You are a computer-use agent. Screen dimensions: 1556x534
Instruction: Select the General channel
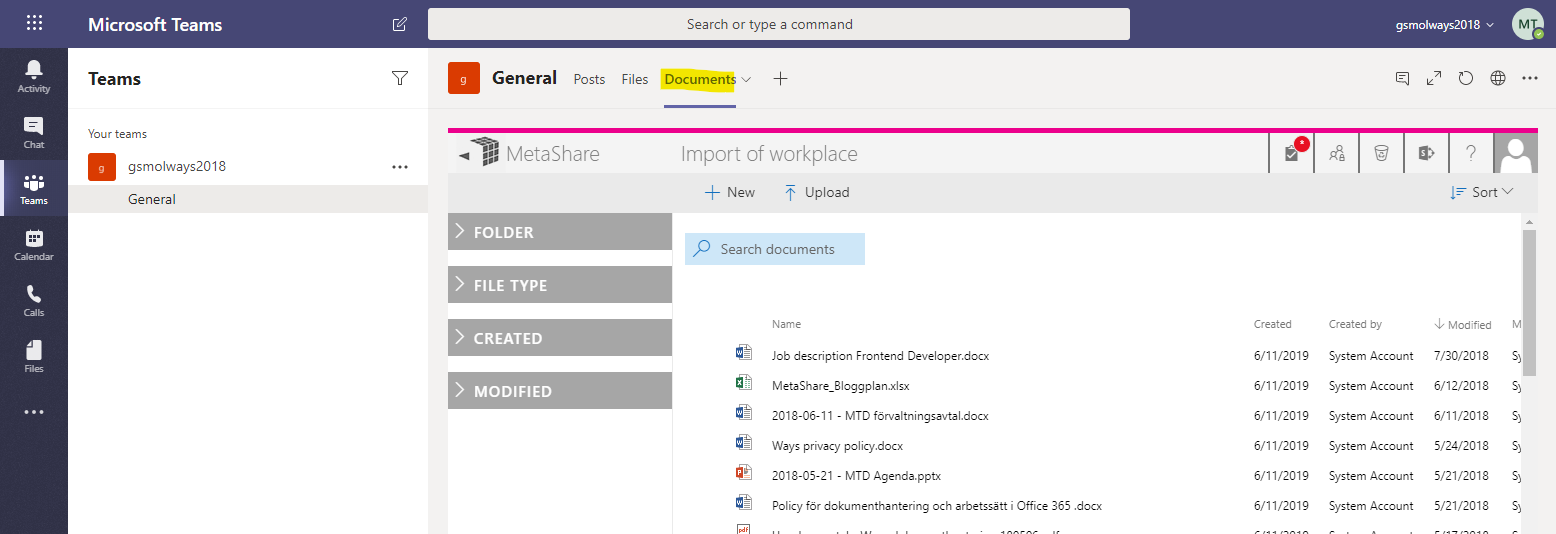[x=248, y=199]
